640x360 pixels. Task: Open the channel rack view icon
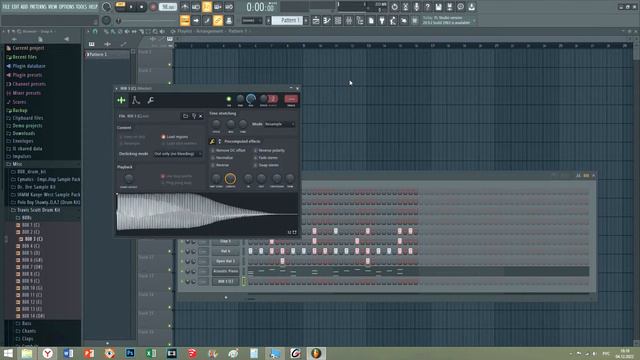coord(338,20)
